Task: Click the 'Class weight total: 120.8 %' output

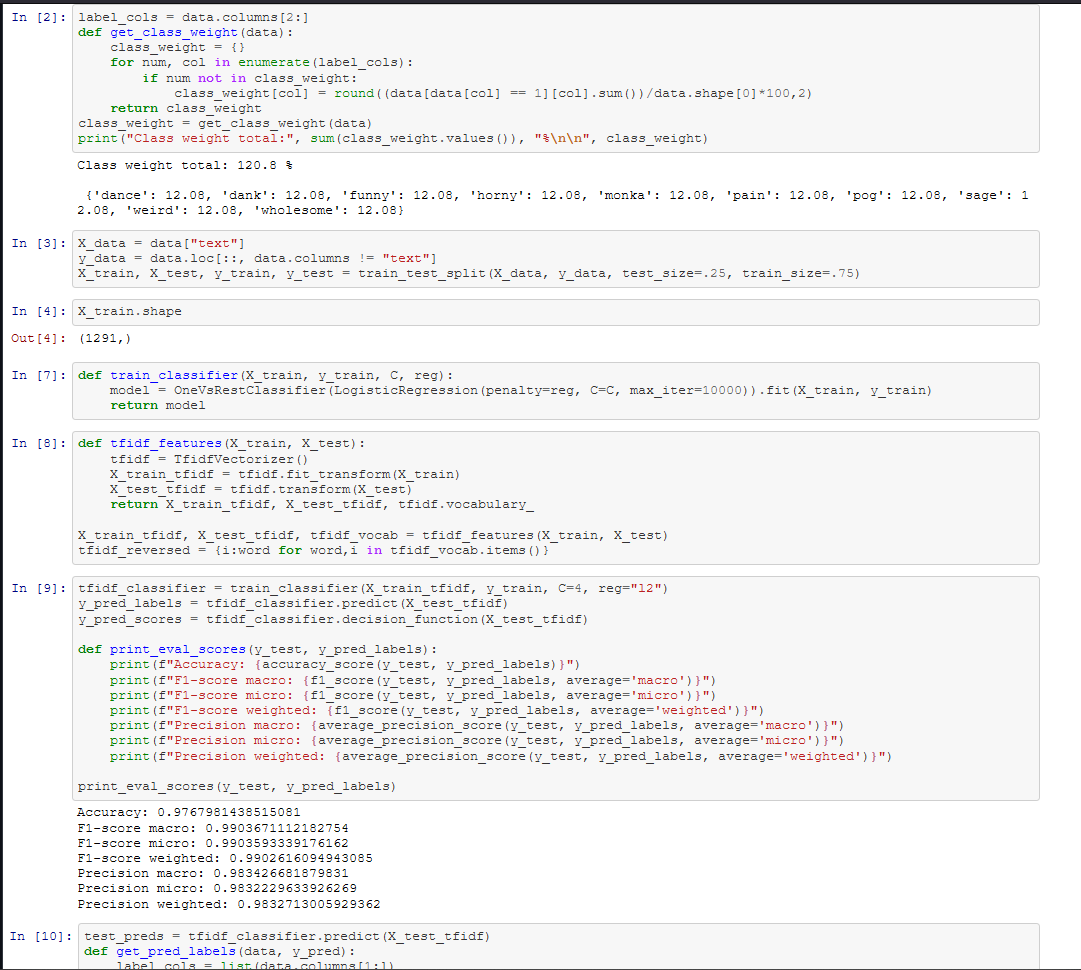Action: 185,165
